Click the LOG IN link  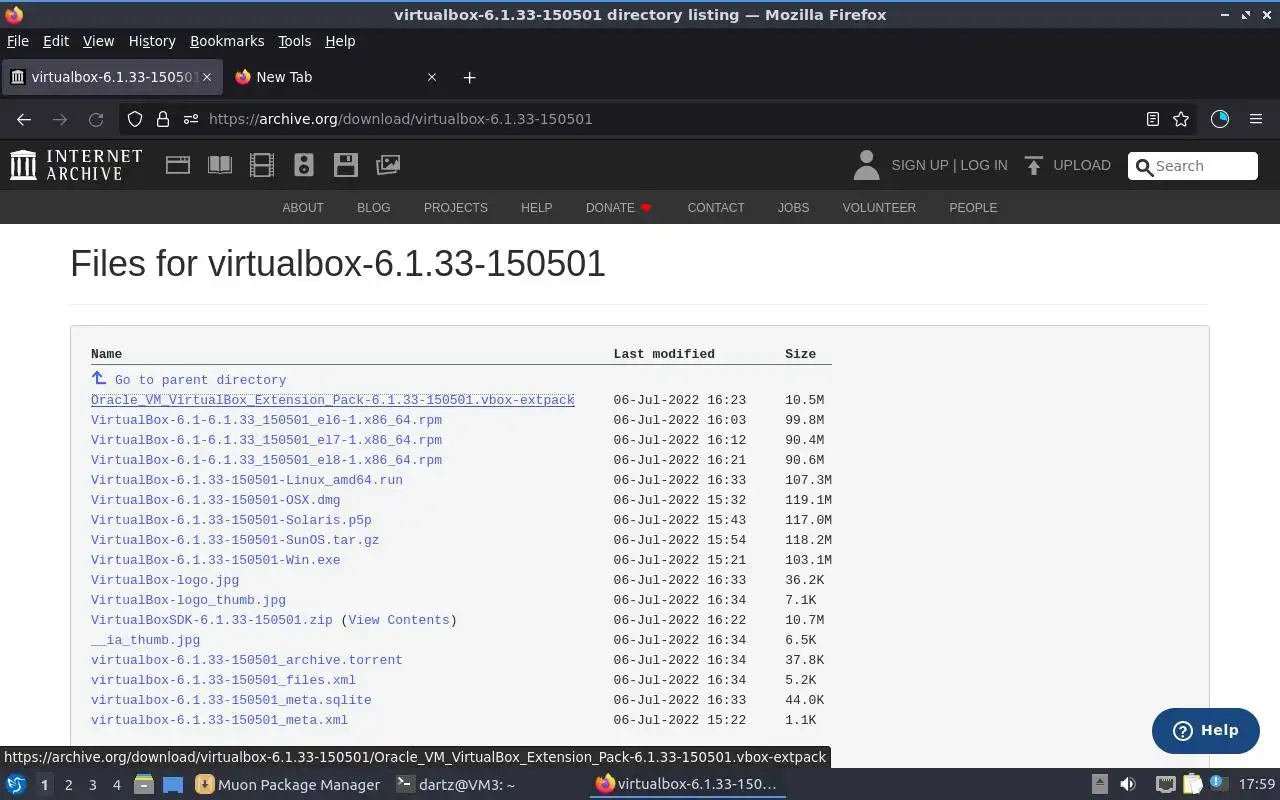984,165
